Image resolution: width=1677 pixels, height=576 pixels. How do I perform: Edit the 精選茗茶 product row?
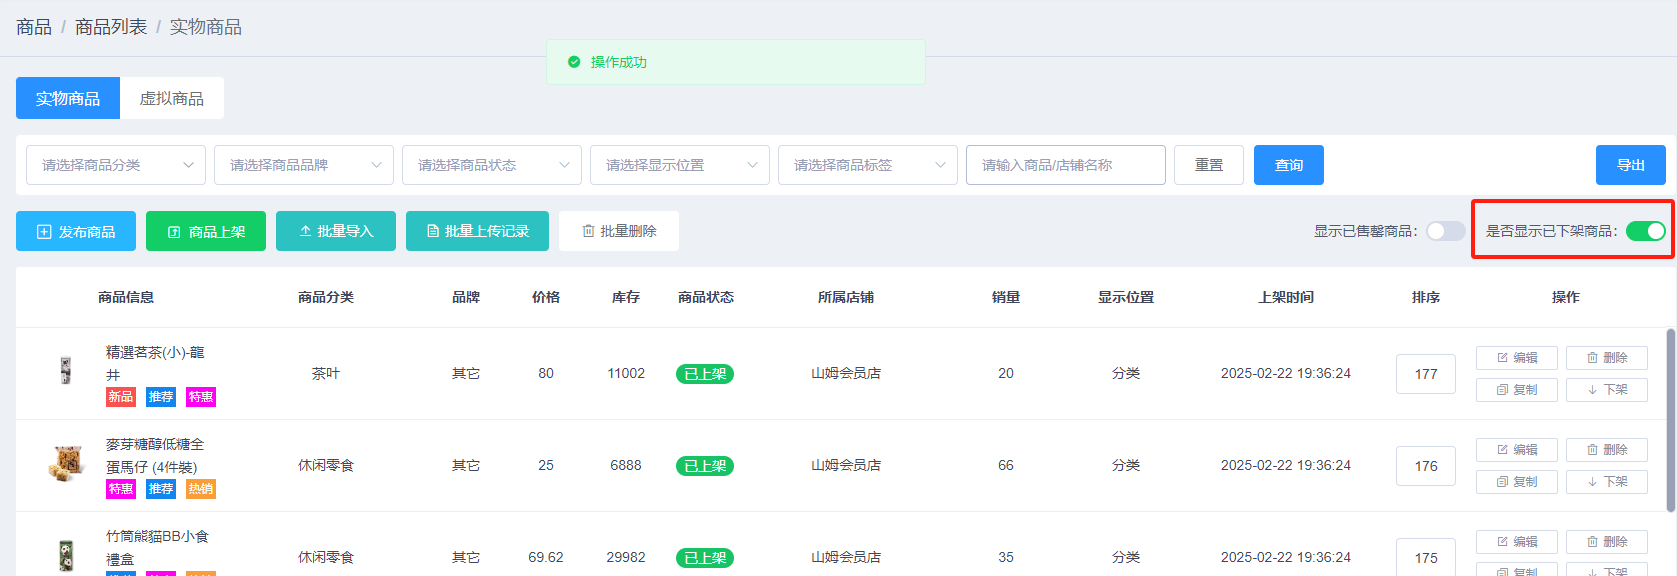coord(1516,358)
